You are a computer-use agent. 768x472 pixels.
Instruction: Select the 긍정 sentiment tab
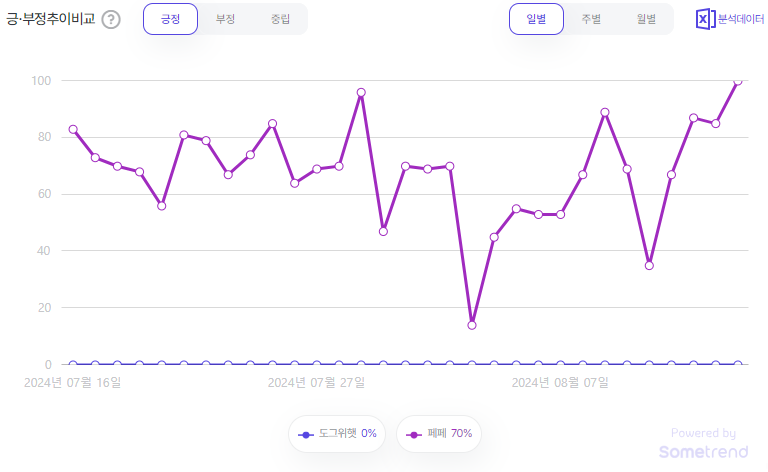[x=170, y=19]
